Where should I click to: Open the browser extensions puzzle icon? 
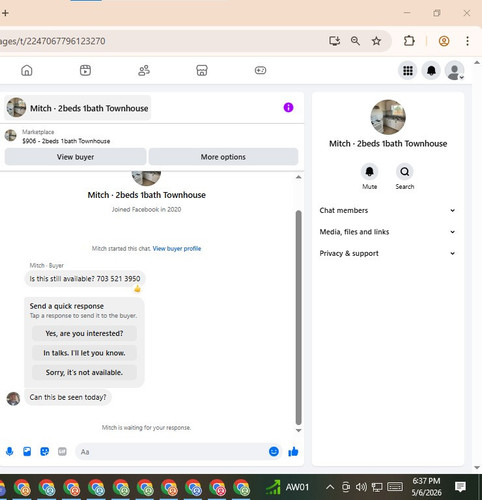click(x=409, y=41)
